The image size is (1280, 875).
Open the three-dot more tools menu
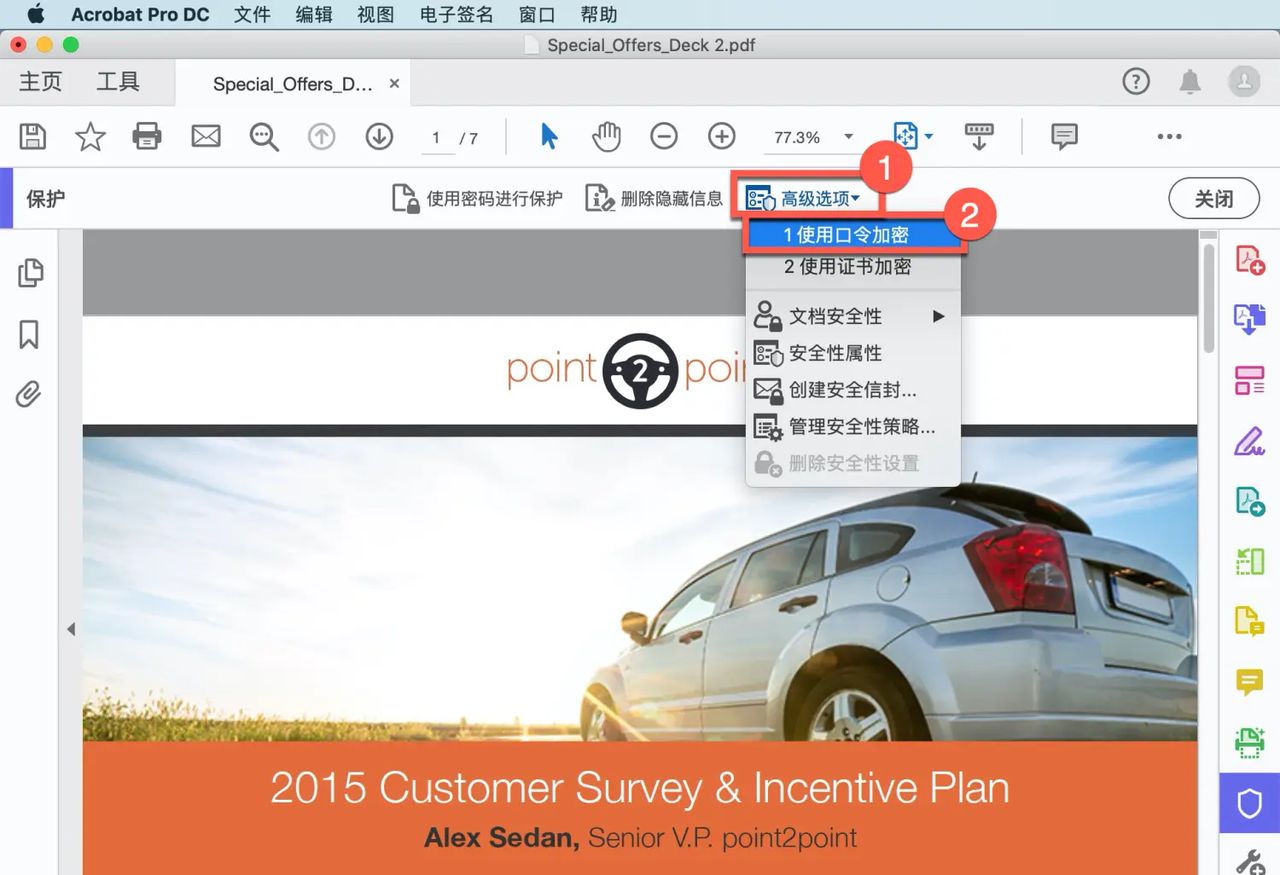pos(1169,137)
